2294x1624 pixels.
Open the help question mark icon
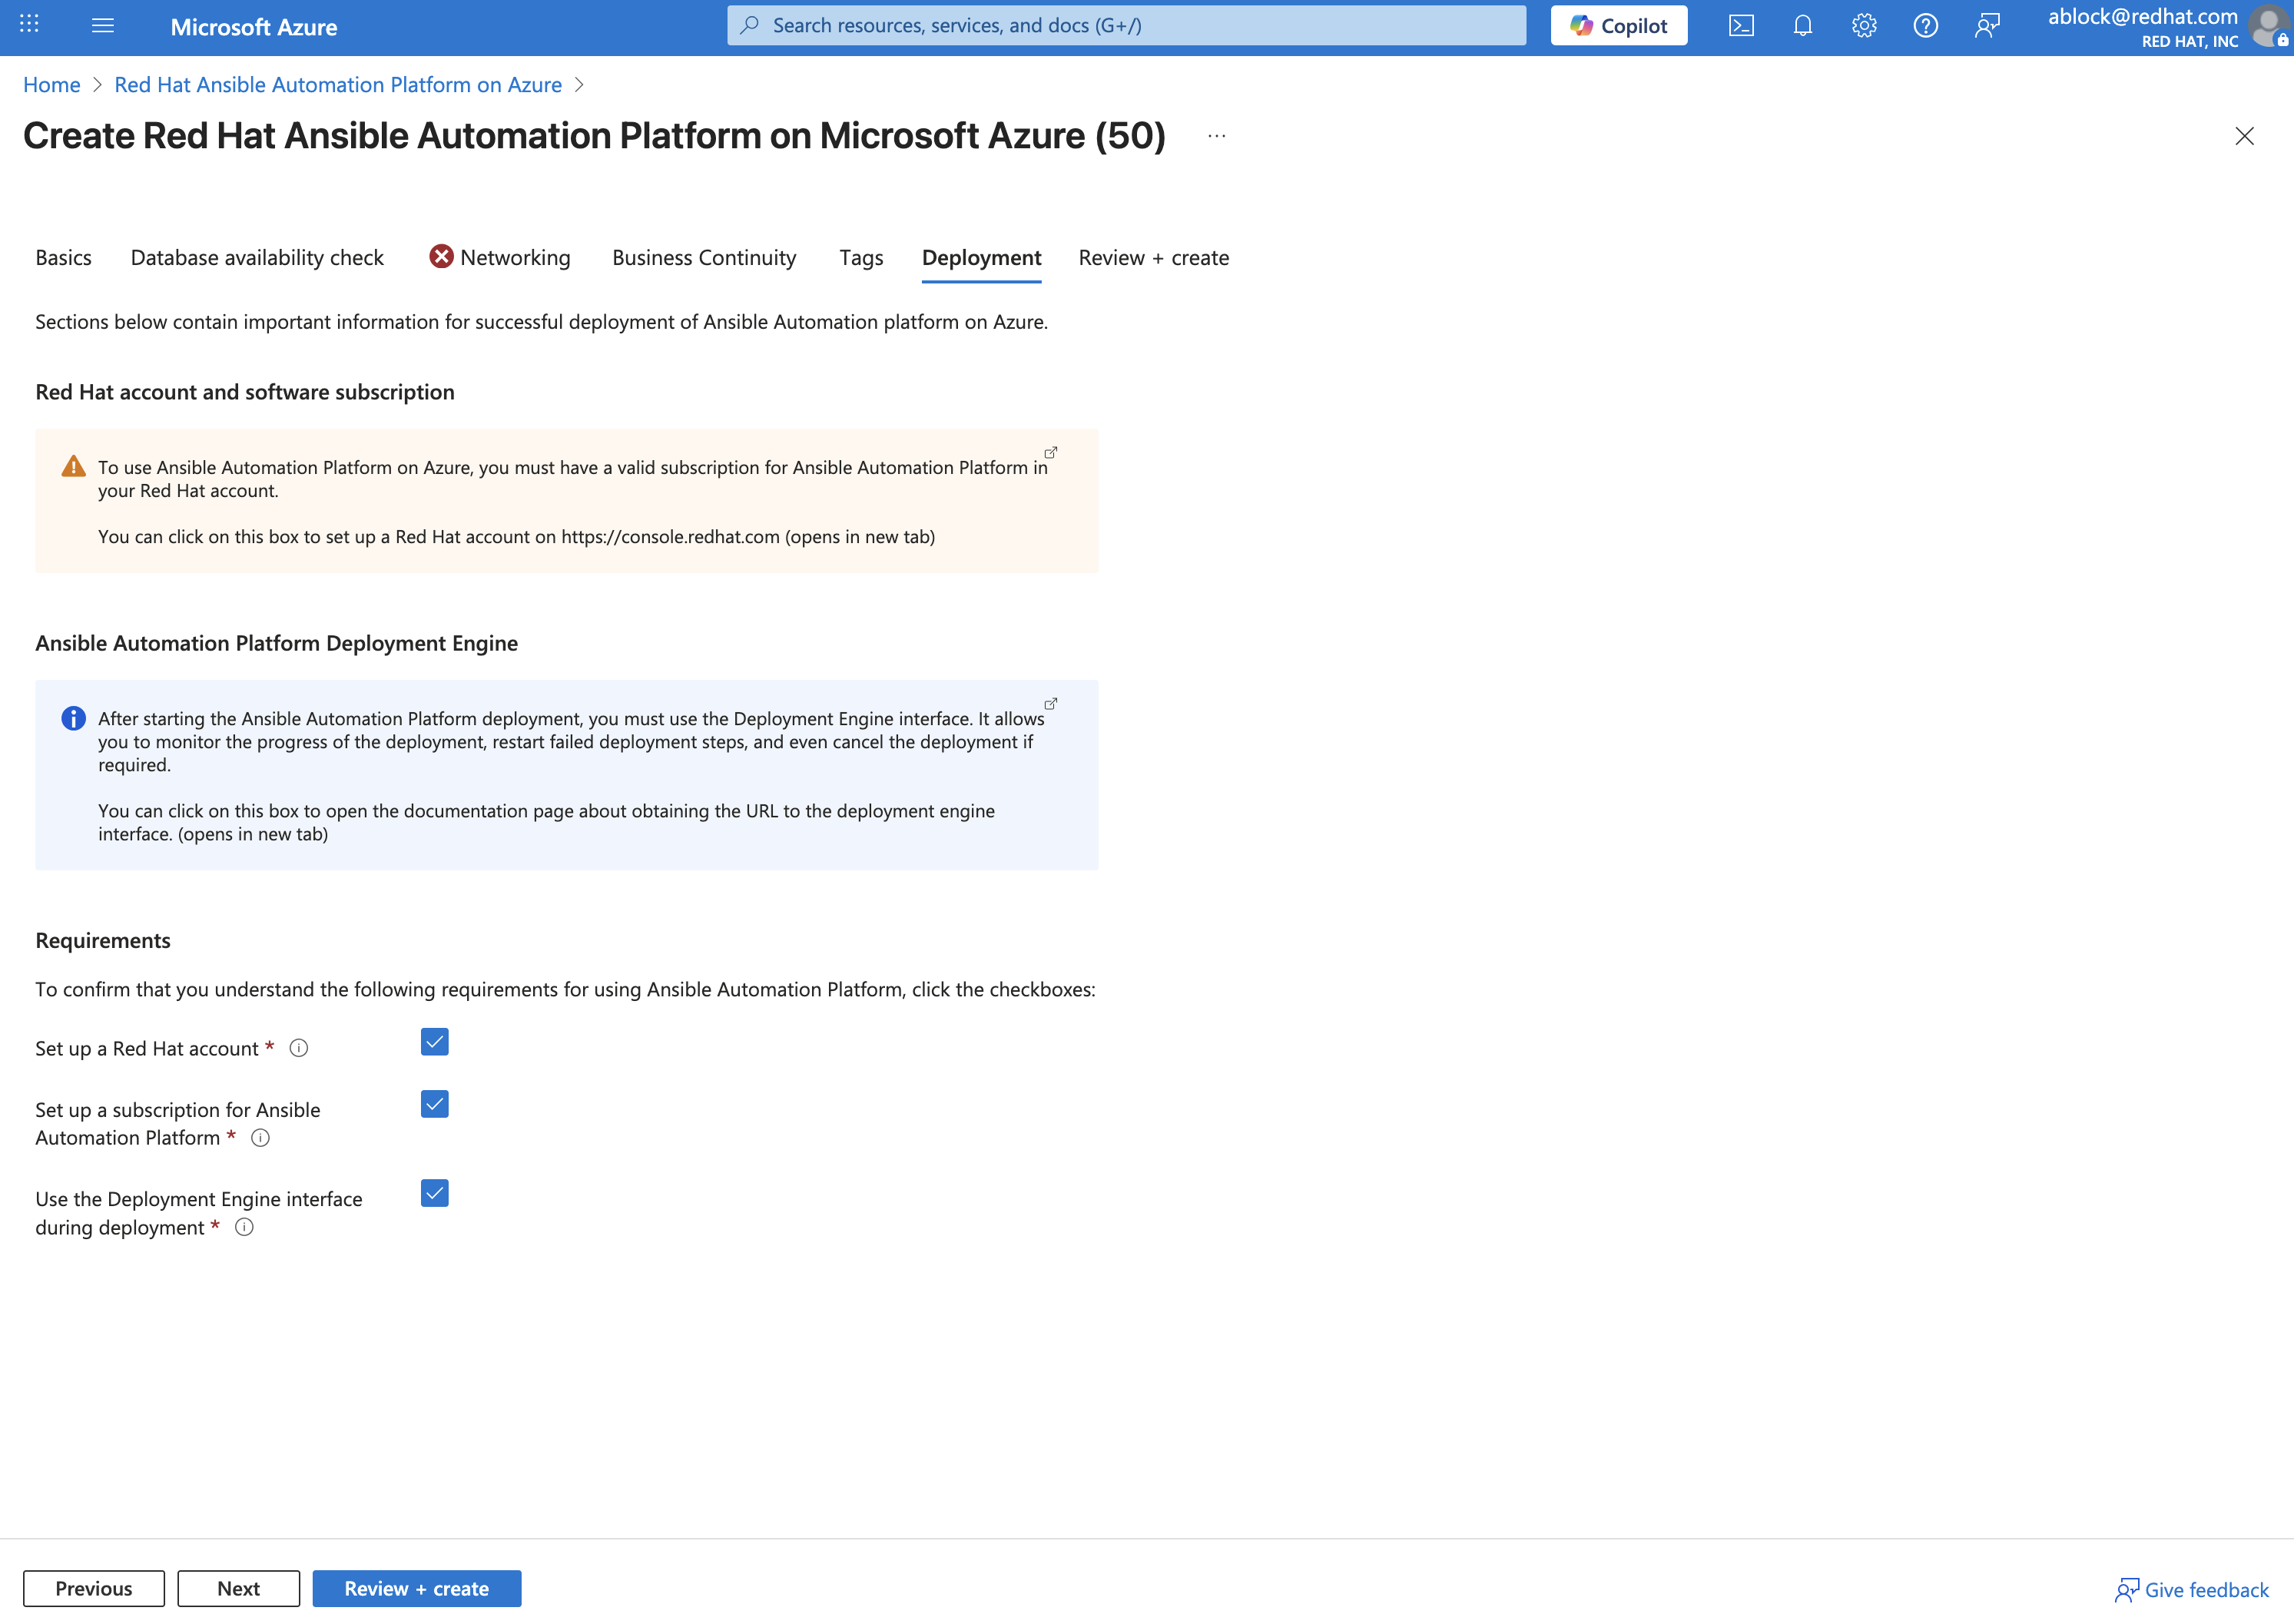pos(1926,25)
